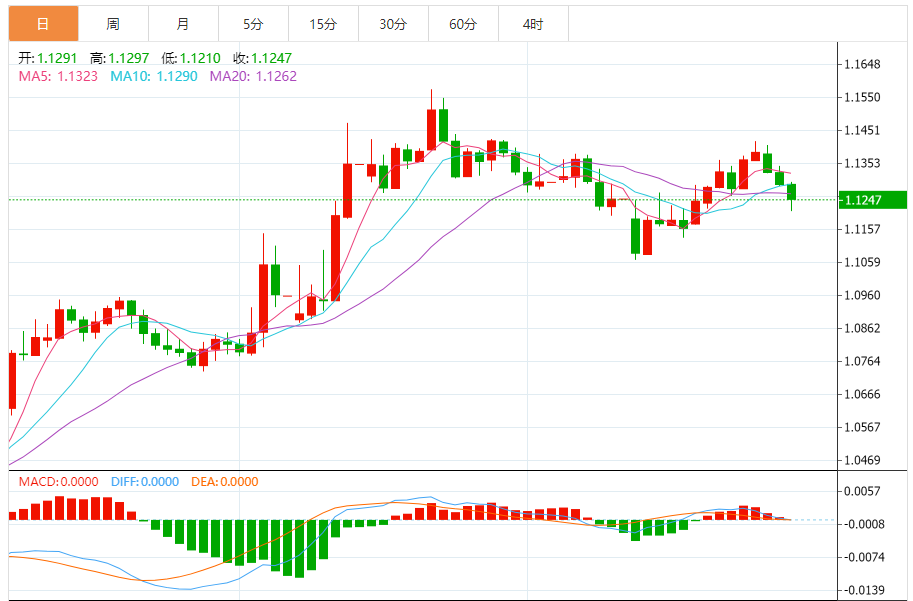Switch to the 周 weekly tab
913x601 pixels.
pos(114,24)
